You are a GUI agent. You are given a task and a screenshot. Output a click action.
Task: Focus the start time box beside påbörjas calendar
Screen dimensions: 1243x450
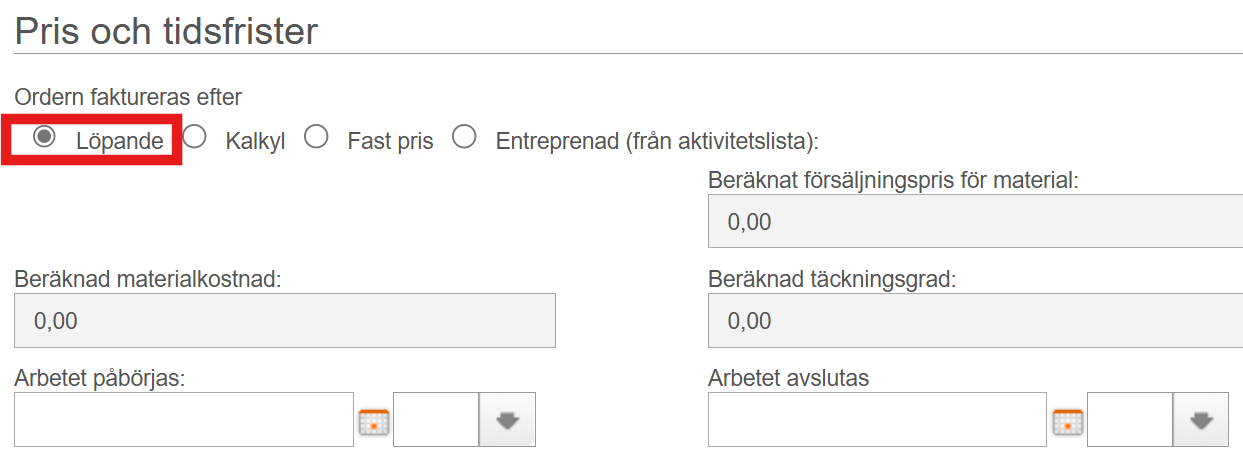(436, 420)
